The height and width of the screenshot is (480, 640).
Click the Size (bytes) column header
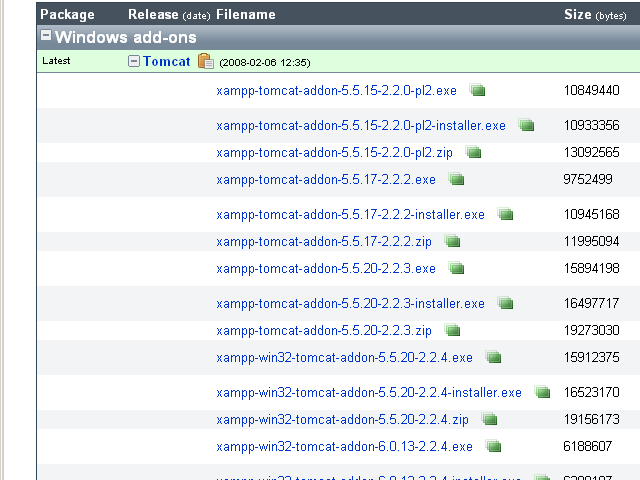pos(595,15)
